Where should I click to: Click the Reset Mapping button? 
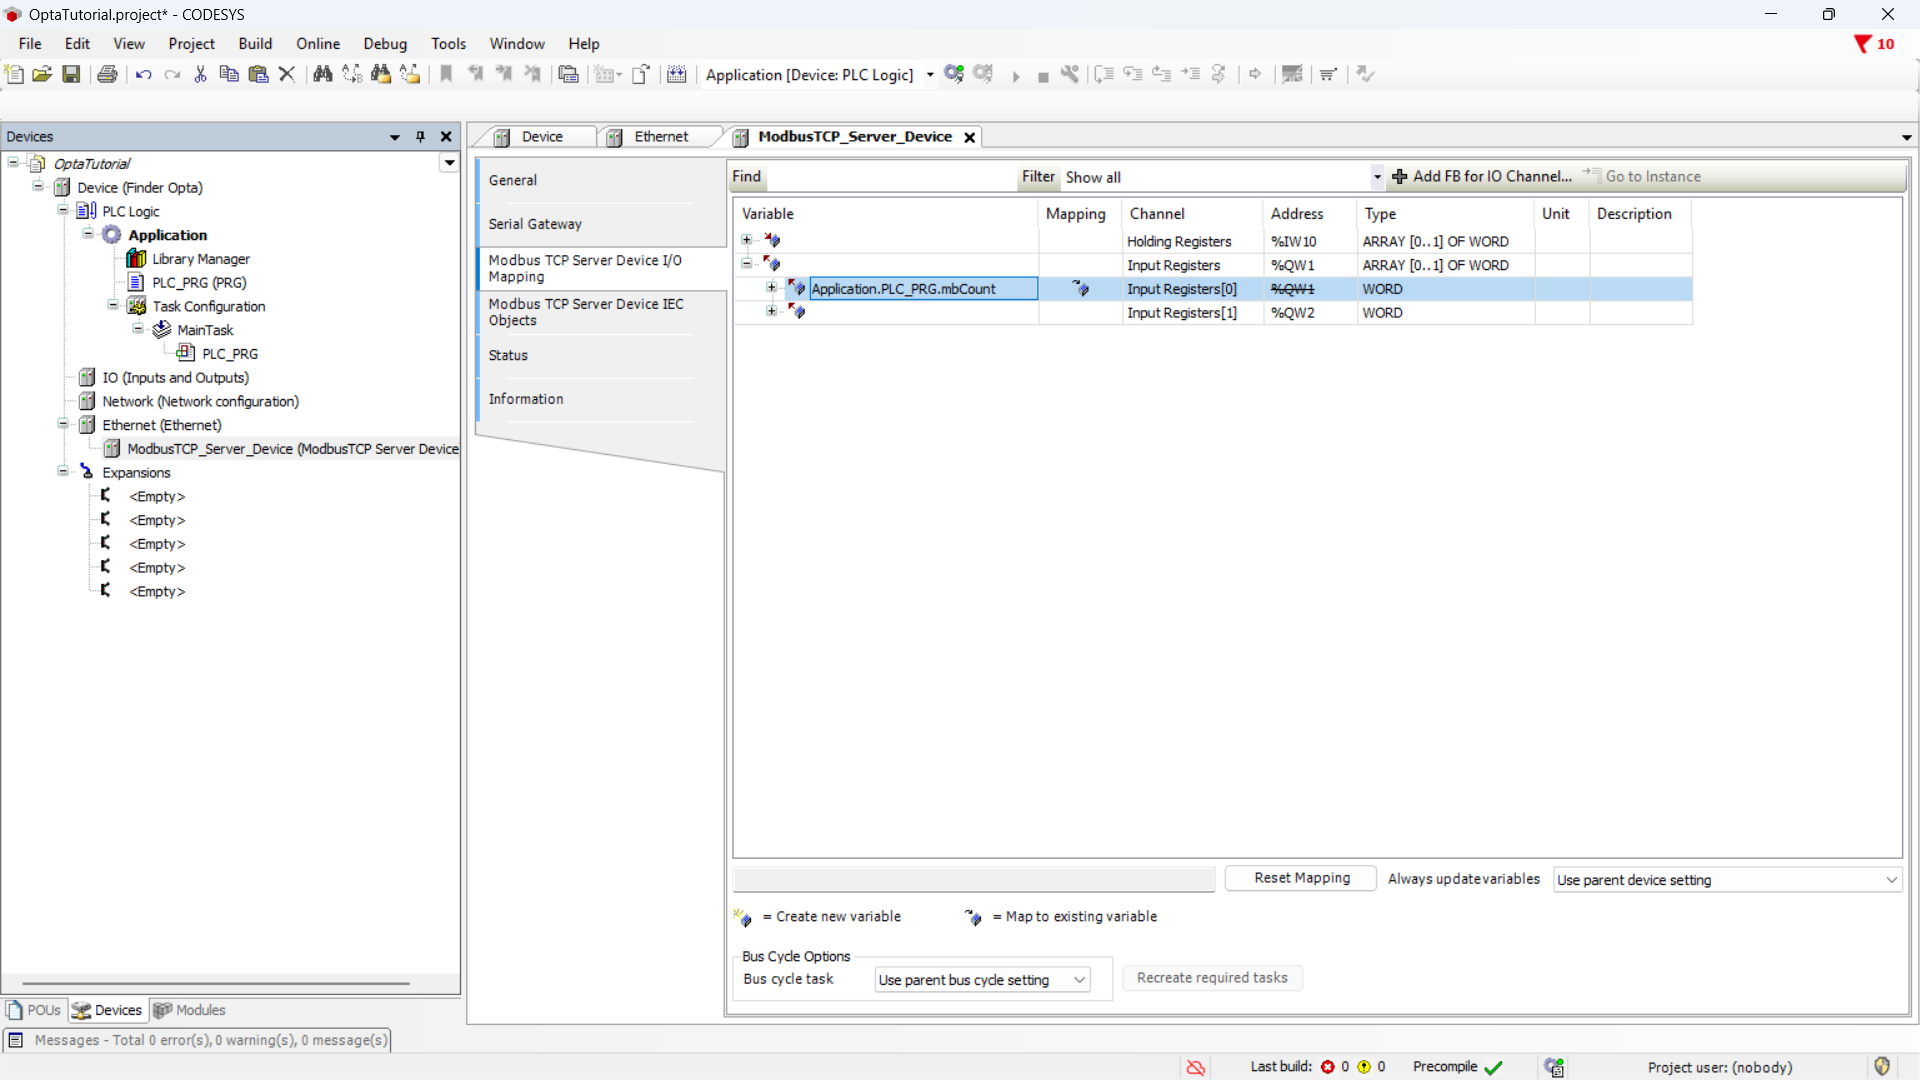tap(1301, 878)
